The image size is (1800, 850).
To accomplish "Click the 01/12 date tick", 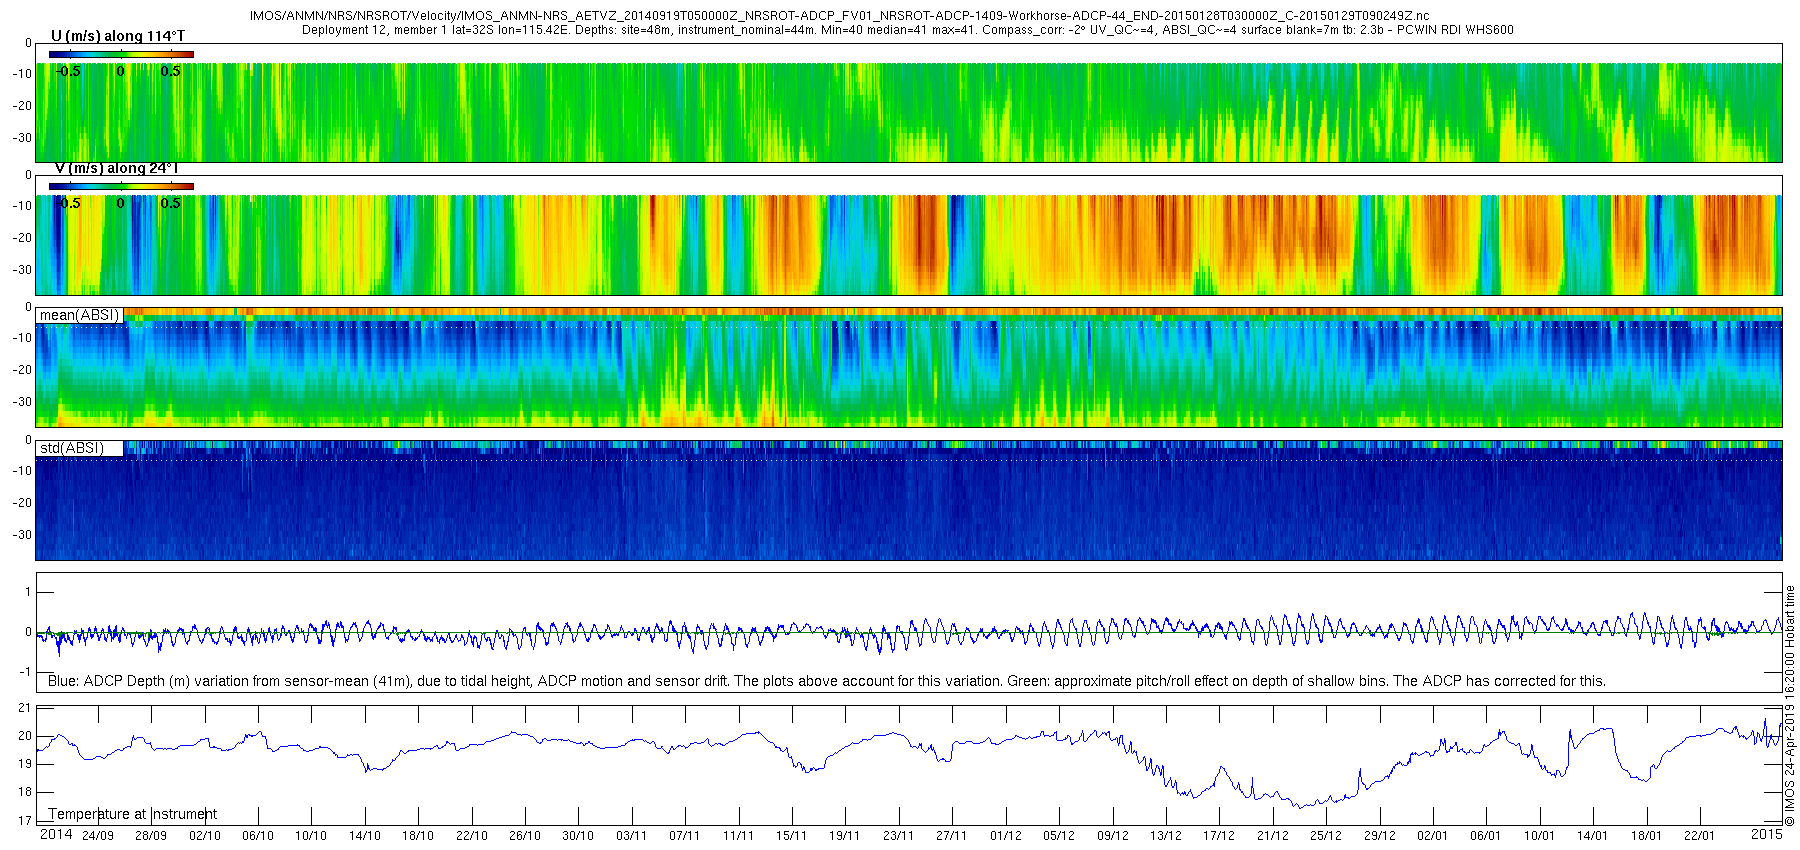I will click(1005, 836).
